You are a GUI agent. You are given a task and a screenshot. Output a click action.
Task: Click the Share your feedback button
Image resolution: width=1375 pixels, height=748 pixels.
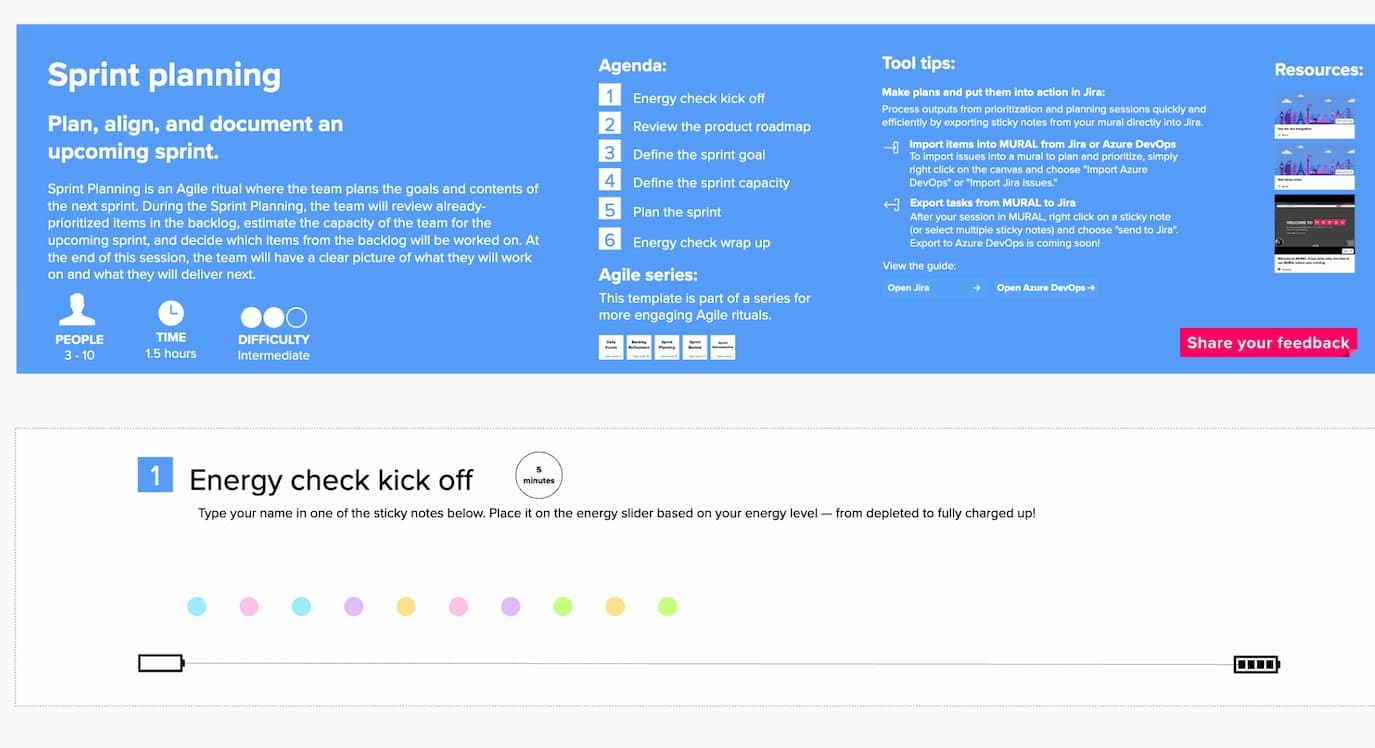click(x=1268, y=342)
